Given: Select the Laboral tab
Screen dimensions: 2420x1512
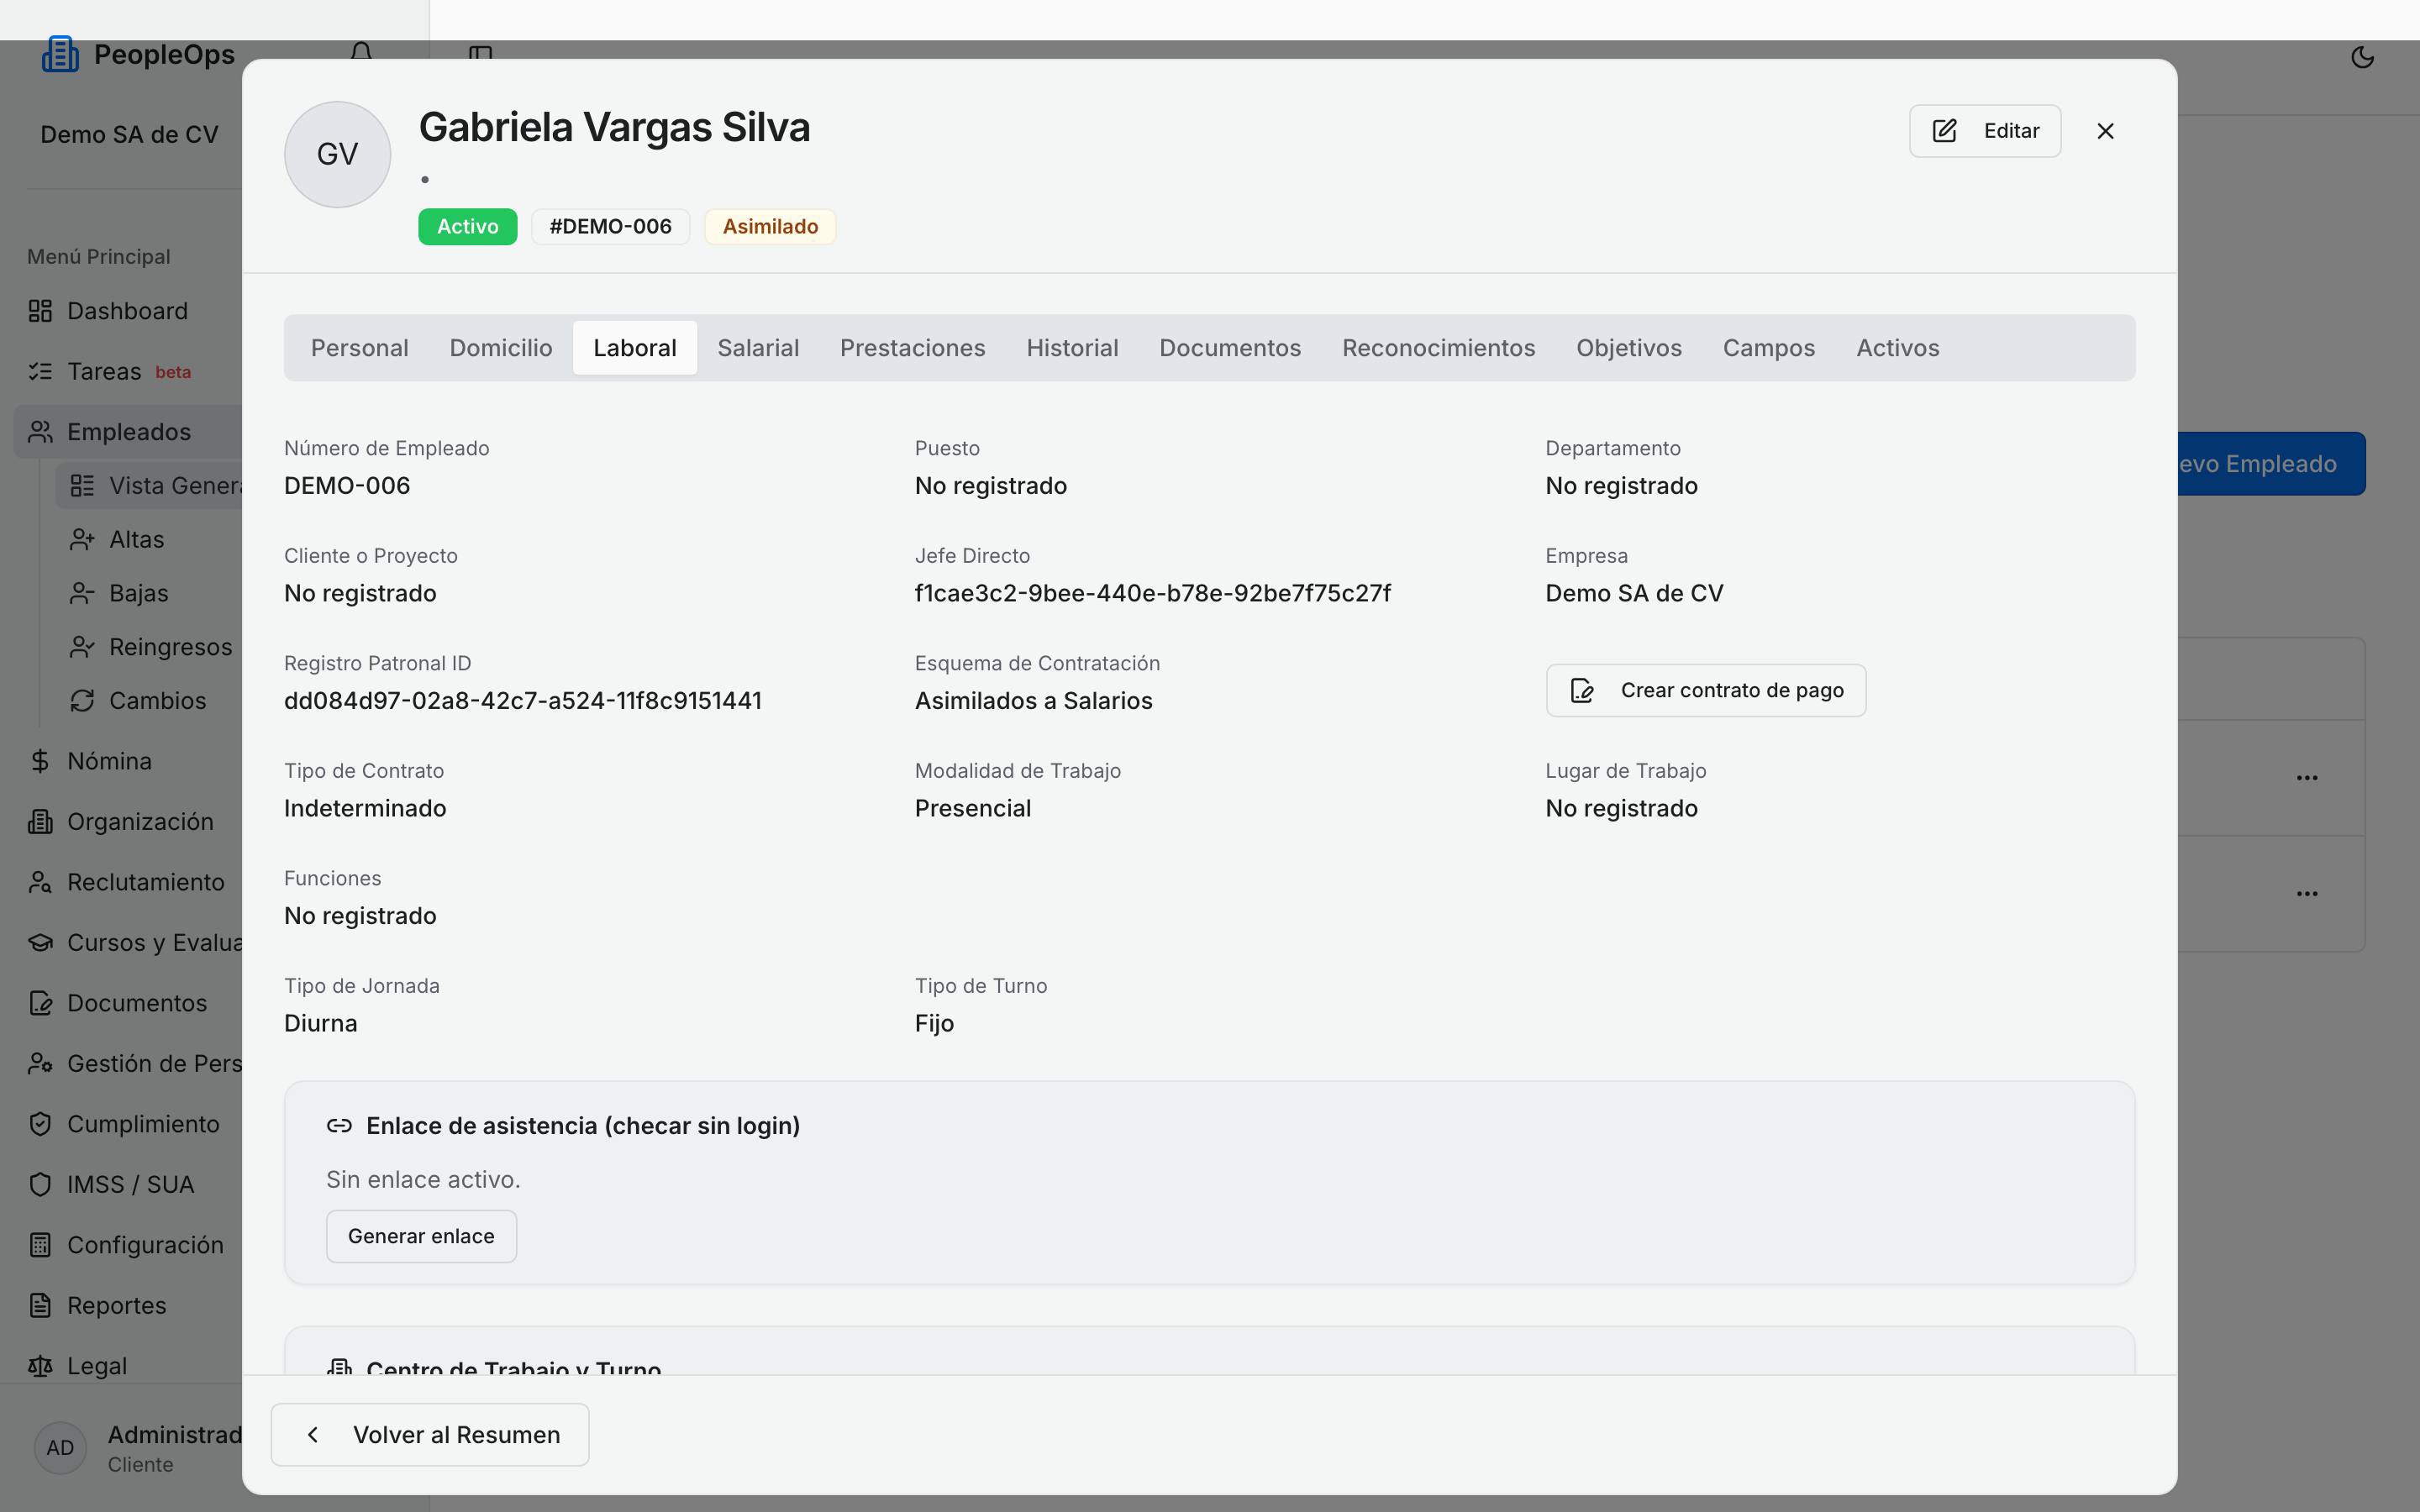Looking at the screenshot, I should [x=635, y=348].
